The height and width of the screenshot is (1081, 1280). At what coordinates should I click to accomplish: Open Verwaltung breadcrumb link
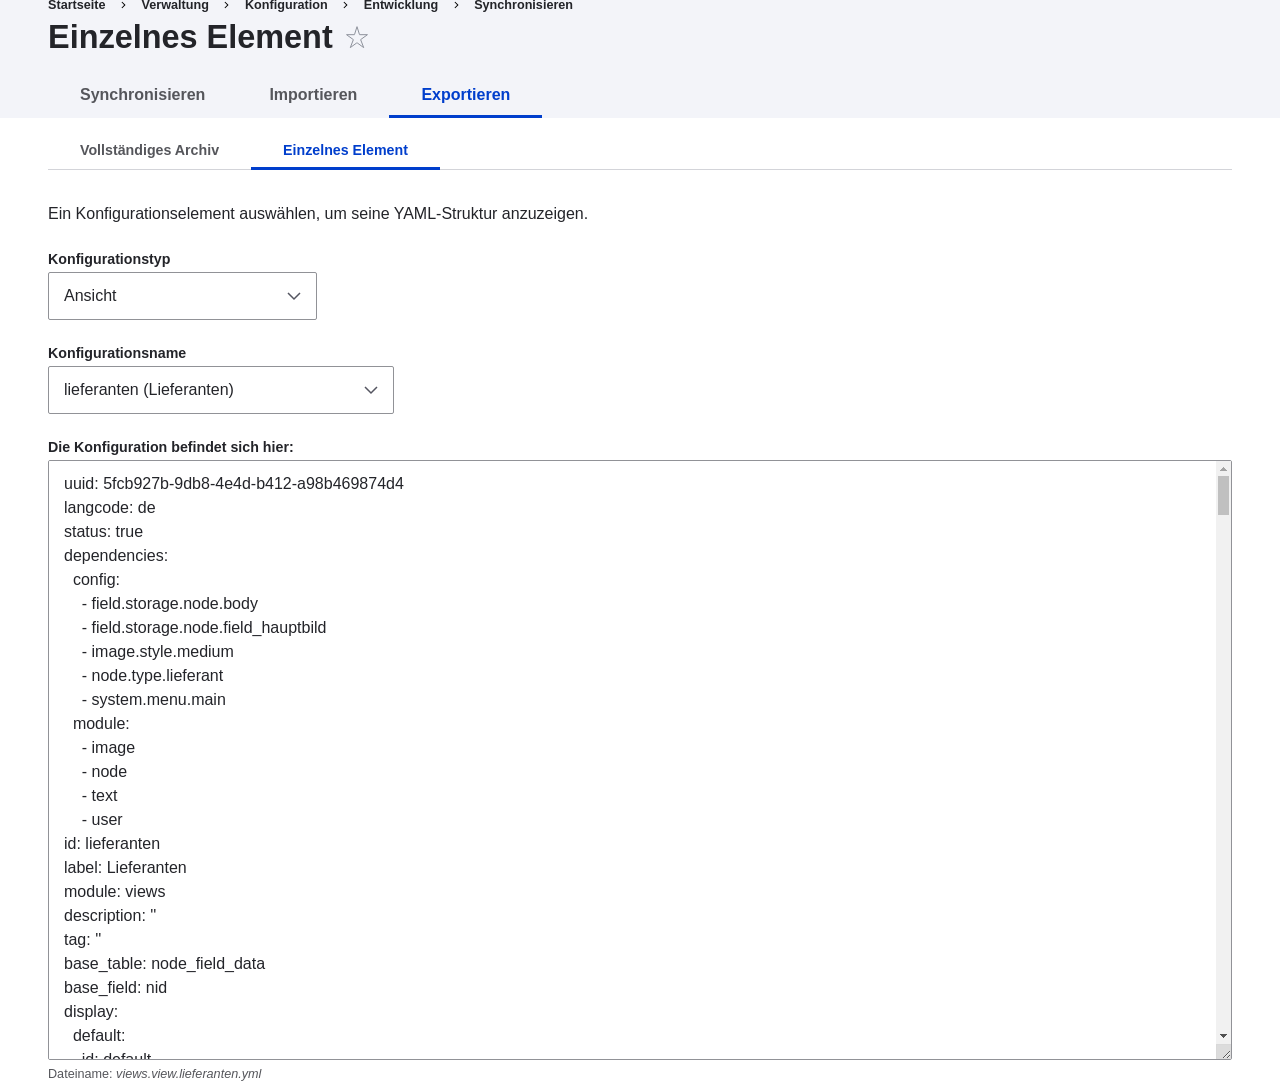175,6
